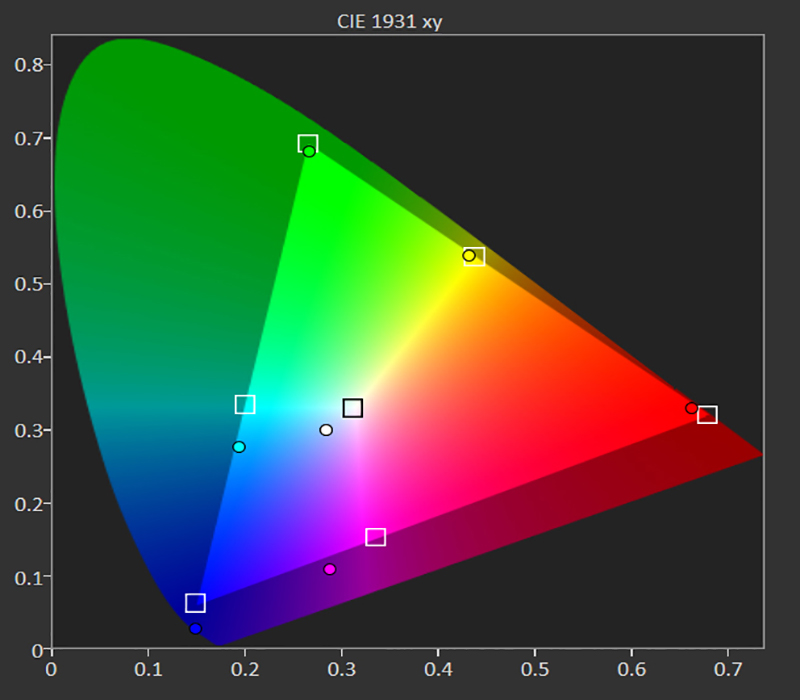Screen dimensions: 800x700
Task: Click the 0.3 label on vertical axis
Action: [x=29, y=431]
